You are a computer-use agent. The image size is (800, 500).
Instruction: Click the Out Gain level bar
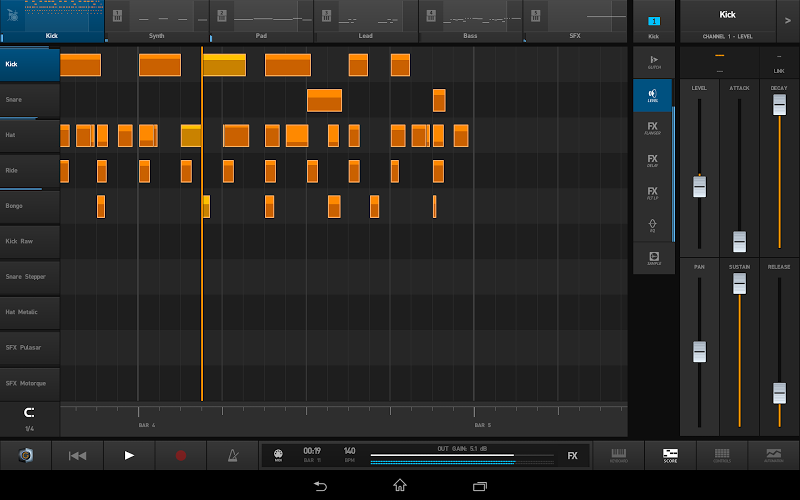click(462, 455)
